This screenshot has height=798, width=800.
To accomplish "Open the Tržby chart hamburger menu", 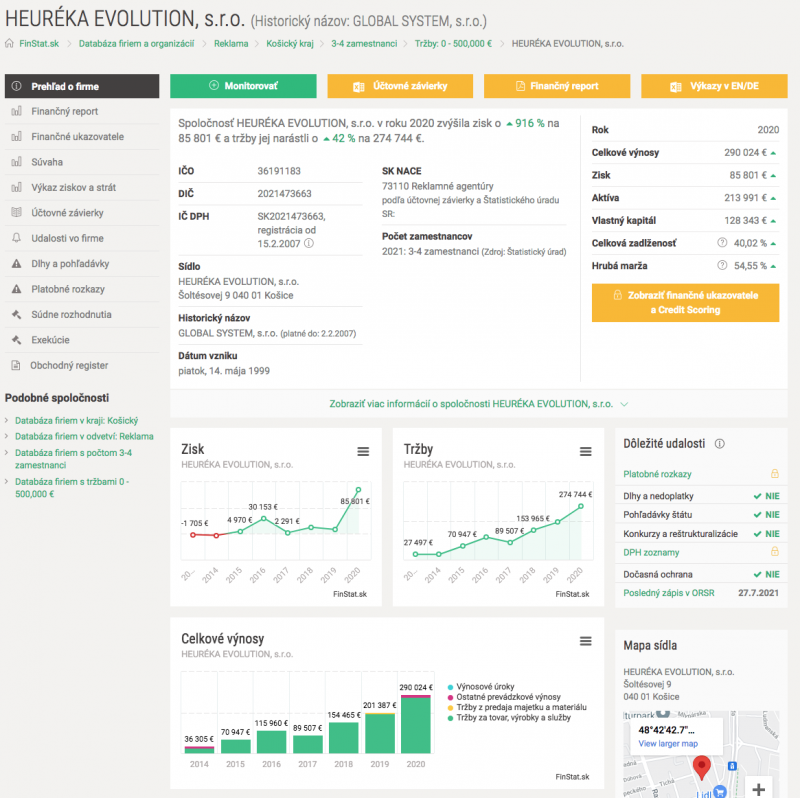I will [x=585, y=452].
